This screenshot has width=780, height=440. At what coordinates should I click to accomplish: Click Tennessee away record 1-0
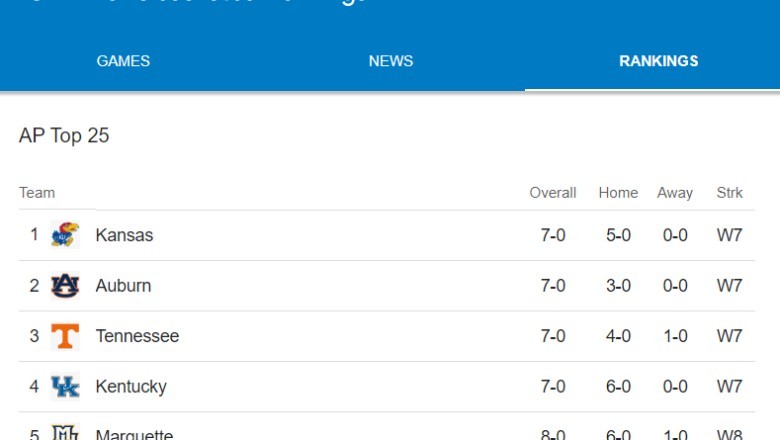tap(675, 336)
